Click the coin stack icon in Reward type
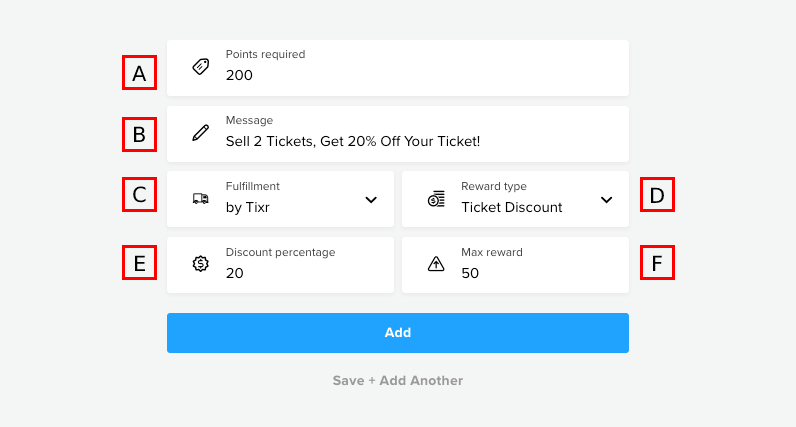Viewport: 796px width, 427px height. click(x=436, y=199)
